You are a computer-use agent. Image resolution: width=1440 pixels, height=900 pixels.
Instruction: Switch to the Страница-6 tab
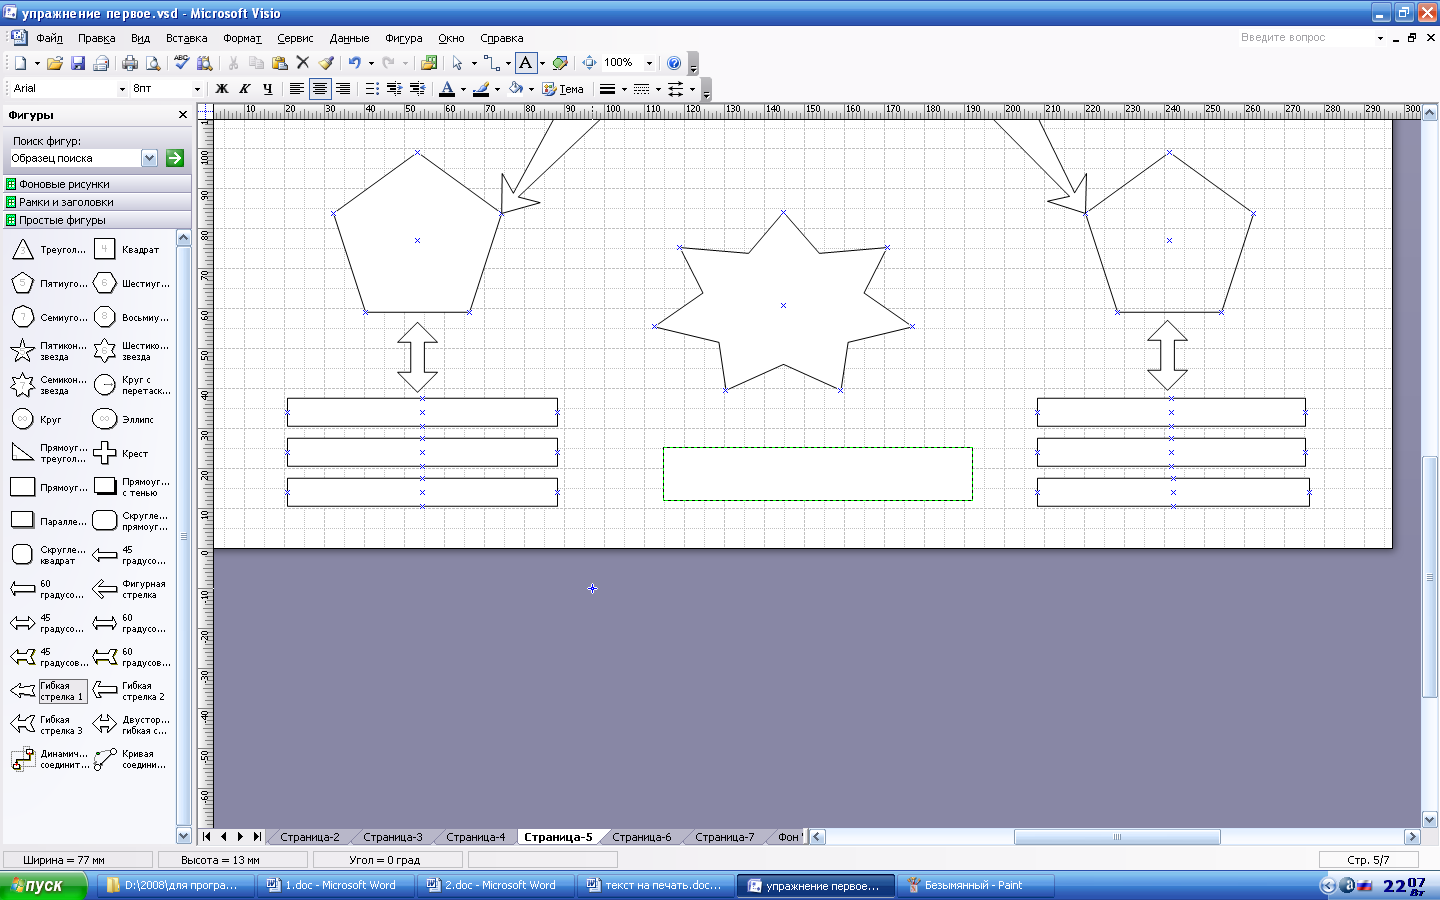[x=642, y=837]
